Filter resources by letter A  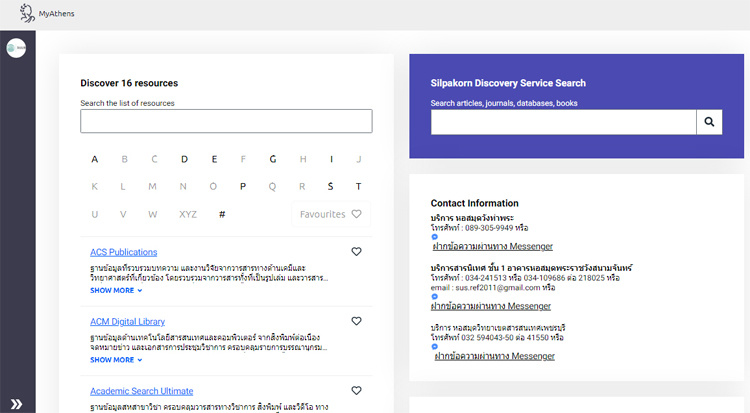click(95, 159)
